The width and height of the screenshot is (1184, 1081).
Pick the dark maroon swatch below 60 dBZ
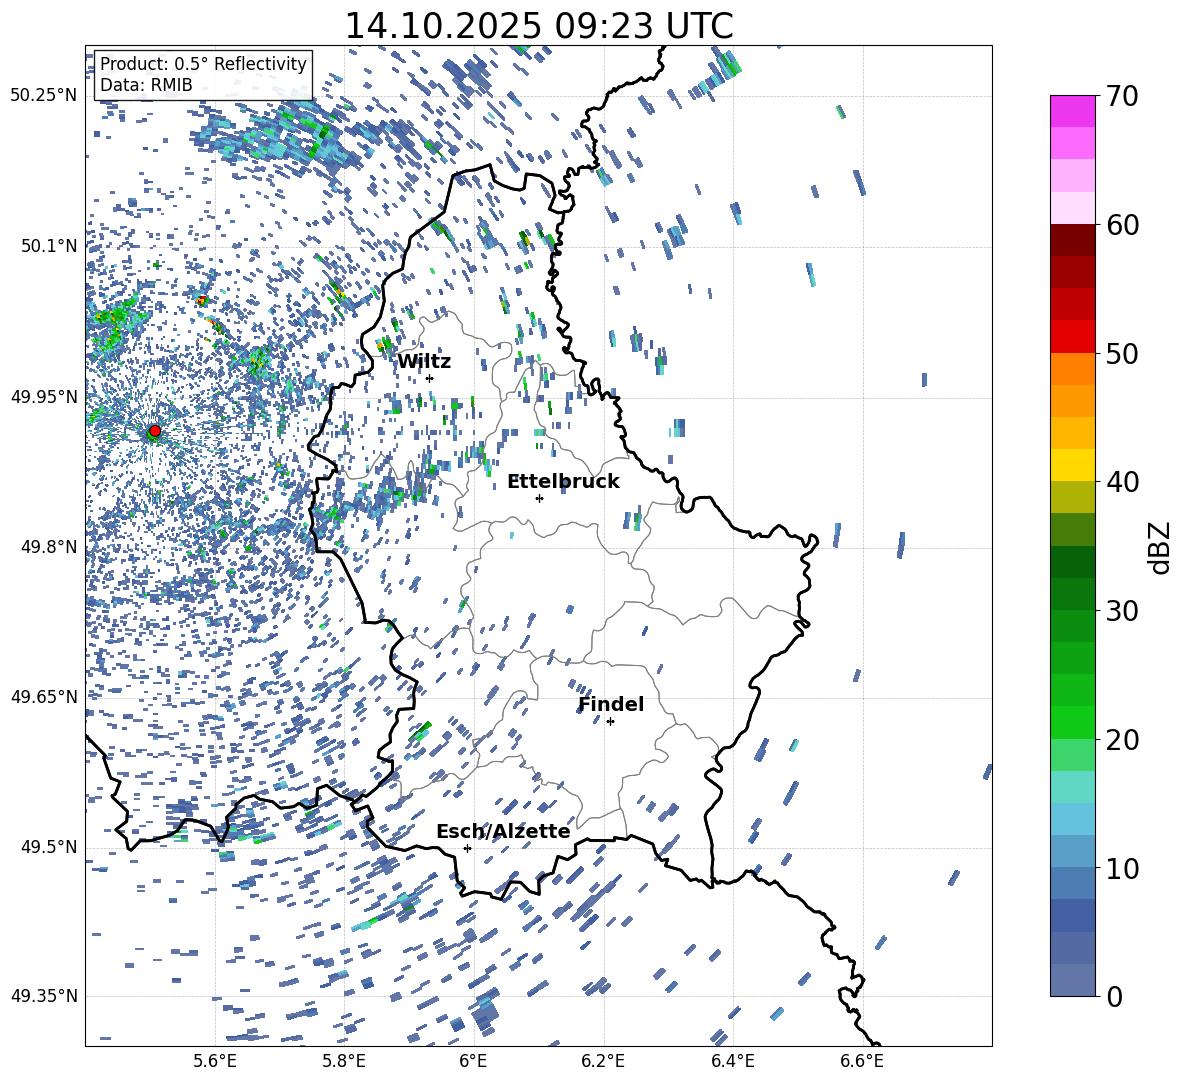pos(1072,240)
